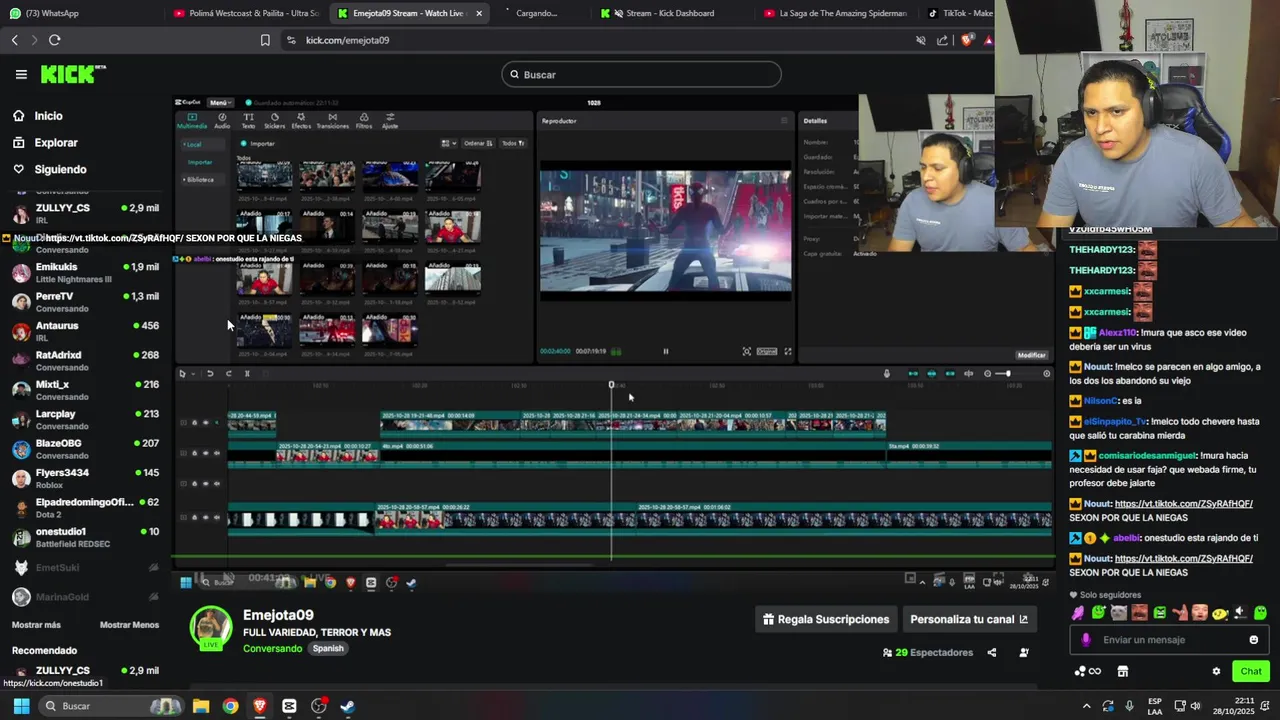Click the KICK logo
The image size is (1280, 720).
pos(73,74)
